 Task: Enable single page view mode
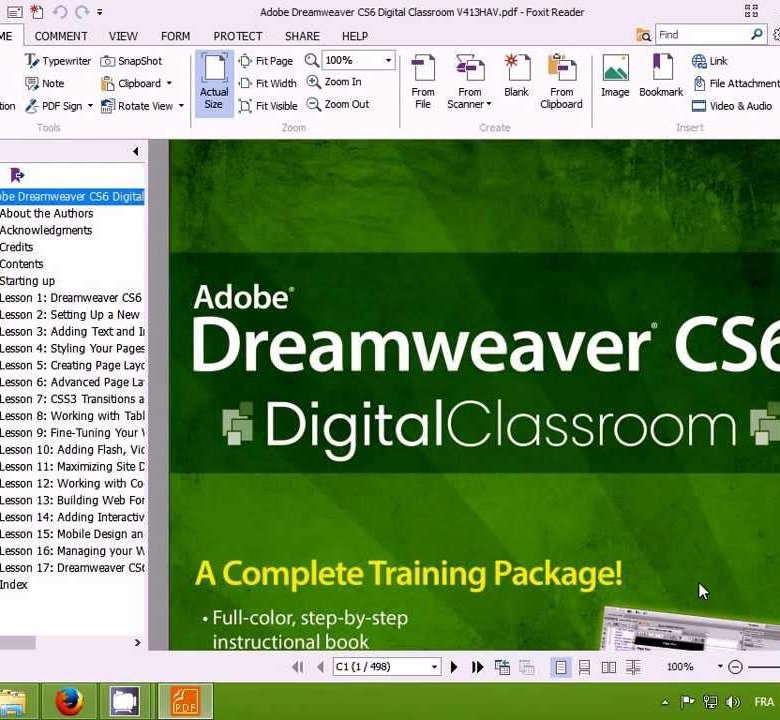point(561,667)
